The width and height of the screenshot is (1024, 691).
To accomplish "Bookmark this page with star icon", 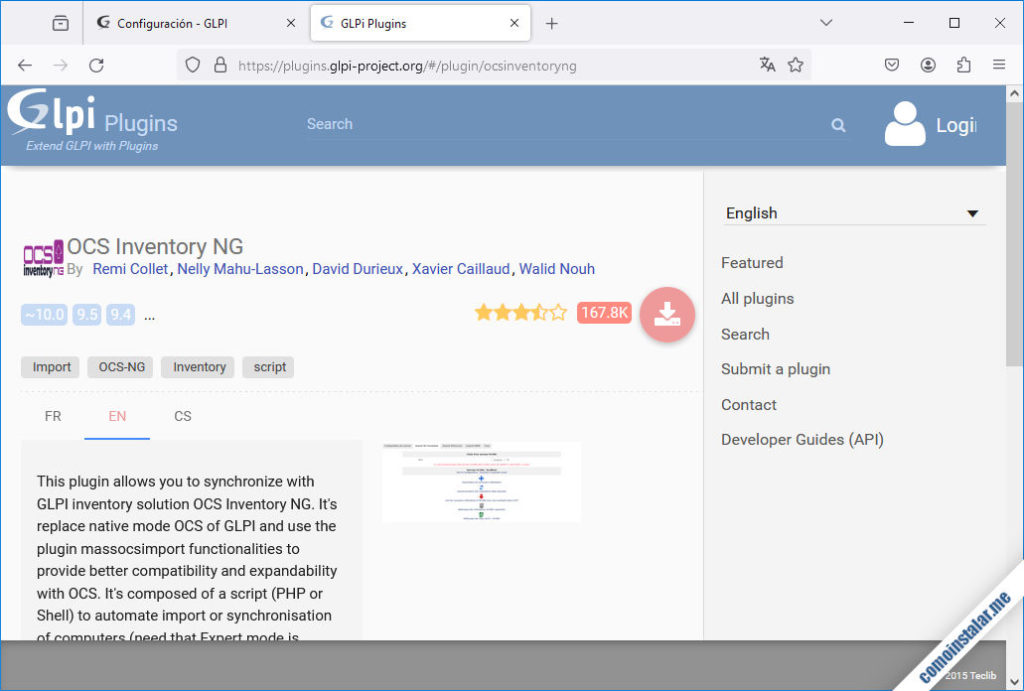I will pos(795,65).
